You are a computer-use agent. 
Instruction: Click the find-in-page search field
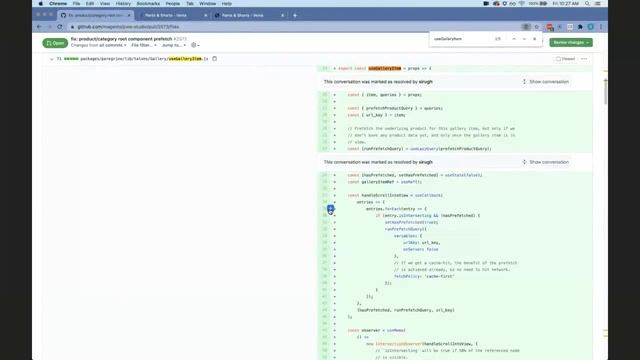point(460,39)
